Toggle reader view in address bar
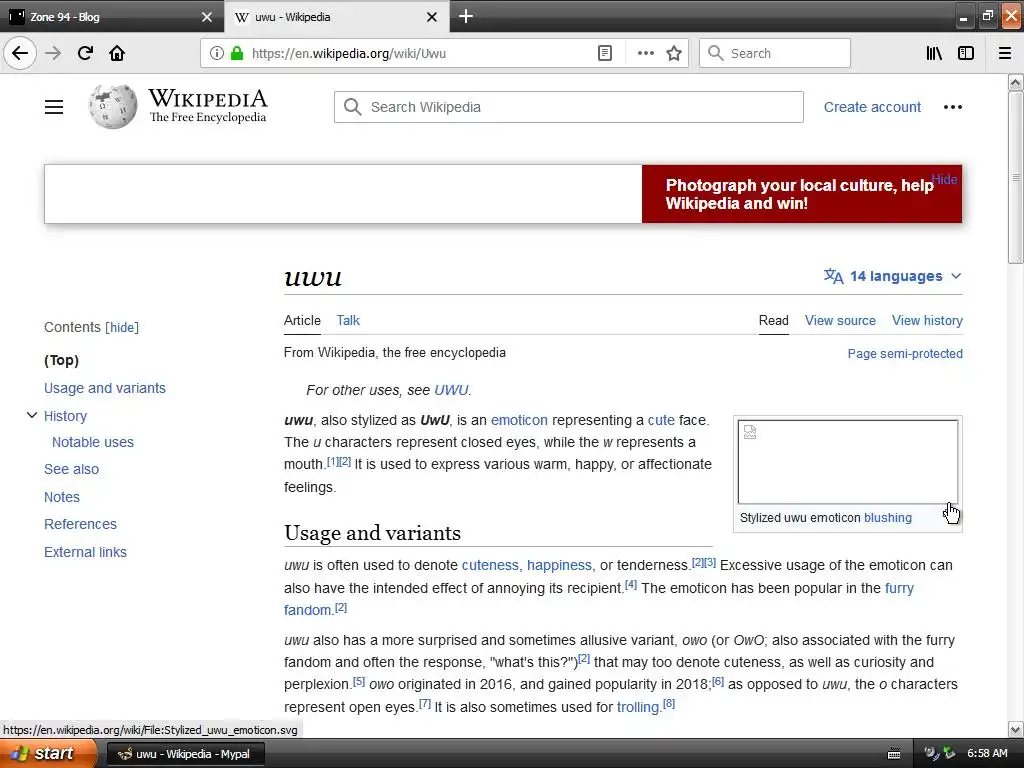 tap(605, 53)
